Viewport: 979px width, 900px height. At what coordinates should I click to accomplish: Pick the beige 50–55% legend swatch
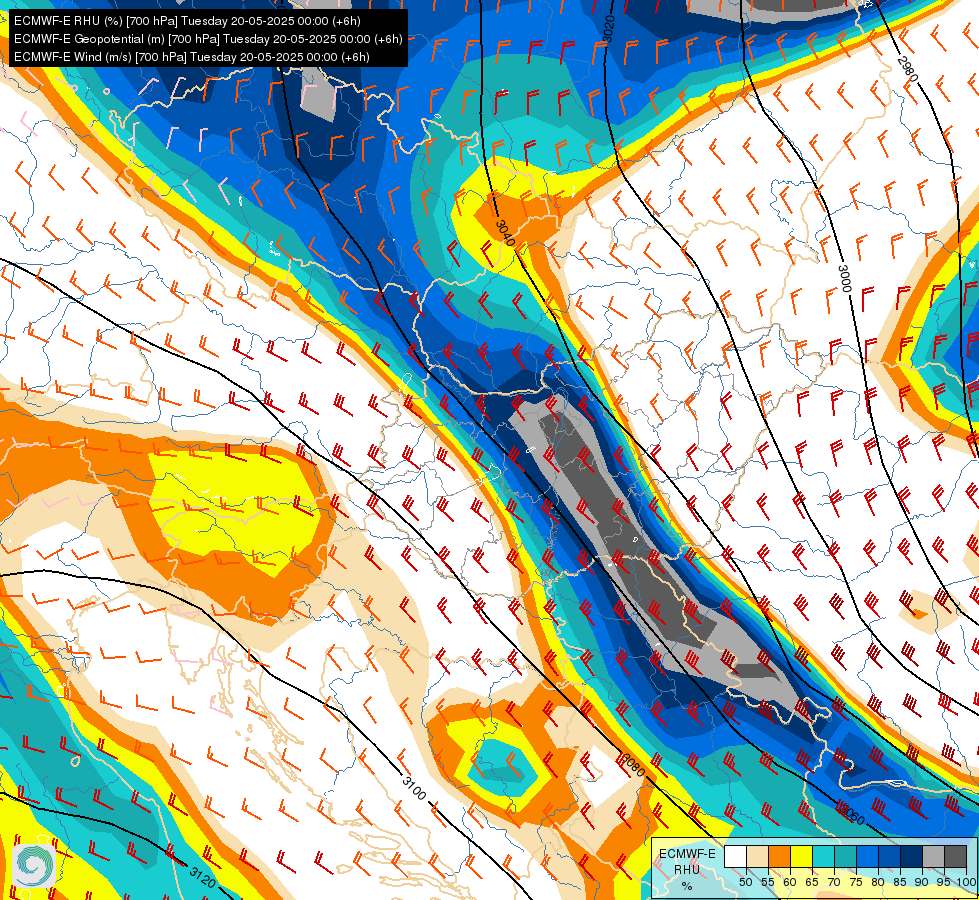[x=757, y=856]
